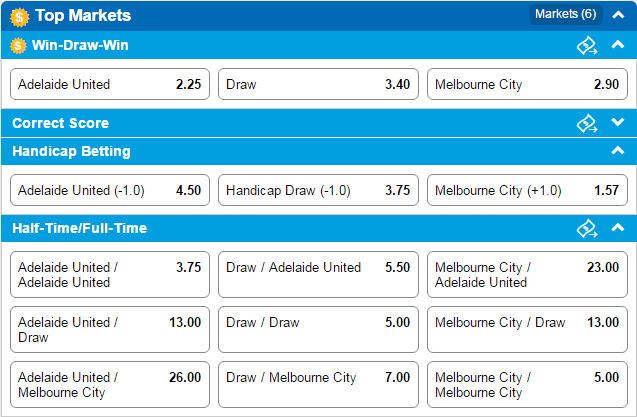
Task: Open the cash-out tag icon in the Half-Time/Full-Time header
Action: [x=587, y=228]
